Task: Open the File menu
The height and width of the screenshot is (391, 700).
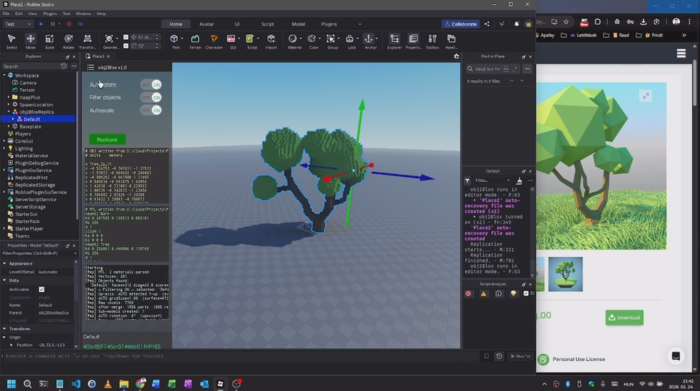Action: (x=6, y=14)
